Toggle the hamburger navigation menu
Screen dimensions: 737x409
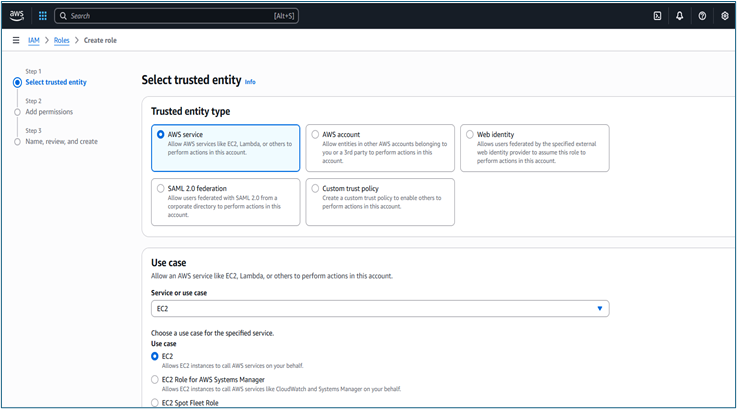pyautogui.click(x=16, y=40)
